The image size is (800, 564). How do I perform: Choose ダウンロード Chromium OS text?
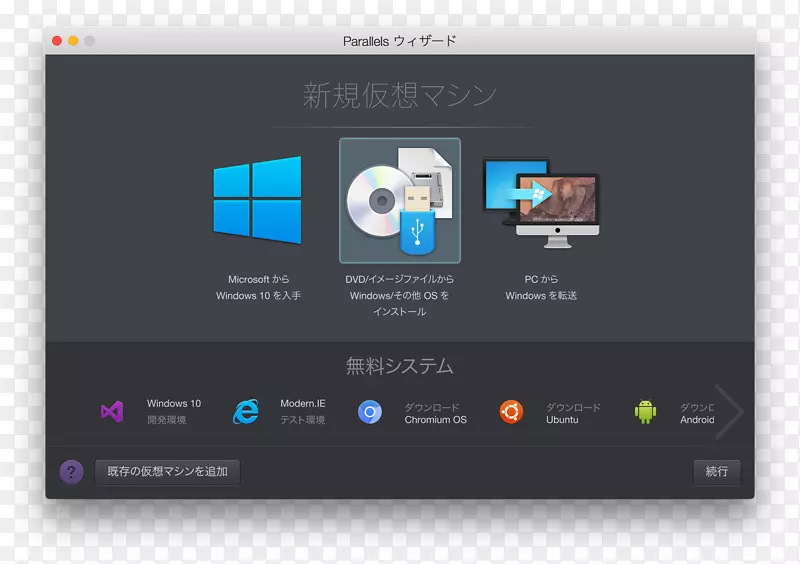tap(436, 413)
